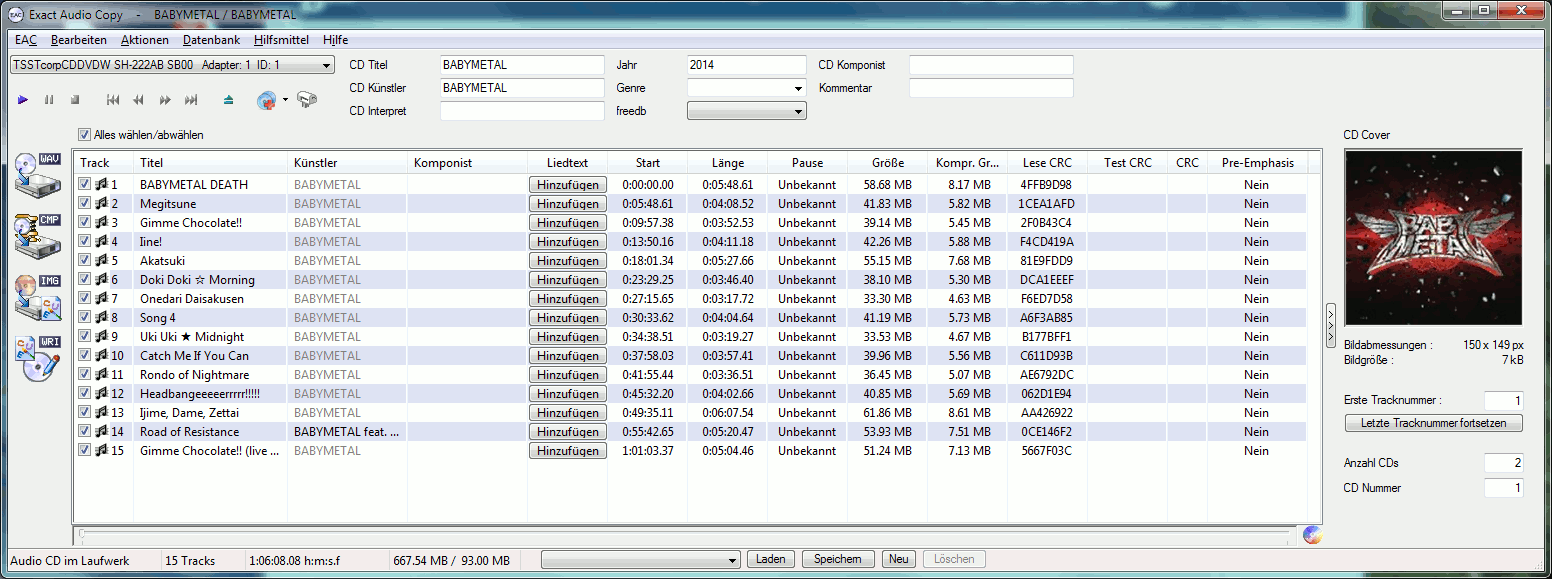
Task: Skip to next track icon
Action: click(191, 100)
